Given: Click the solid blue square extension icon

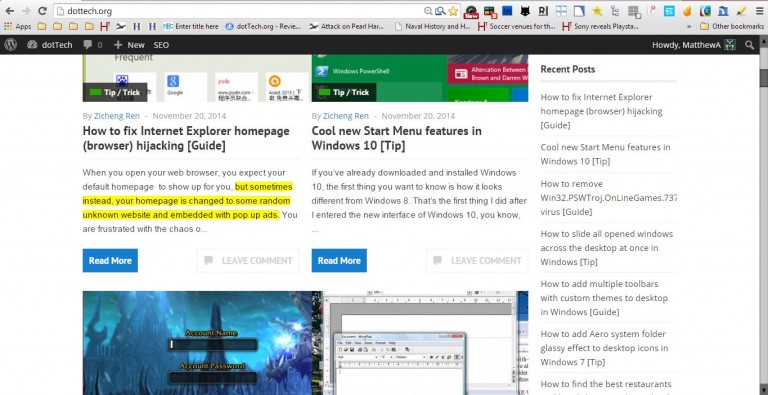Looking at the screenshot, I should tap(507, 11).
